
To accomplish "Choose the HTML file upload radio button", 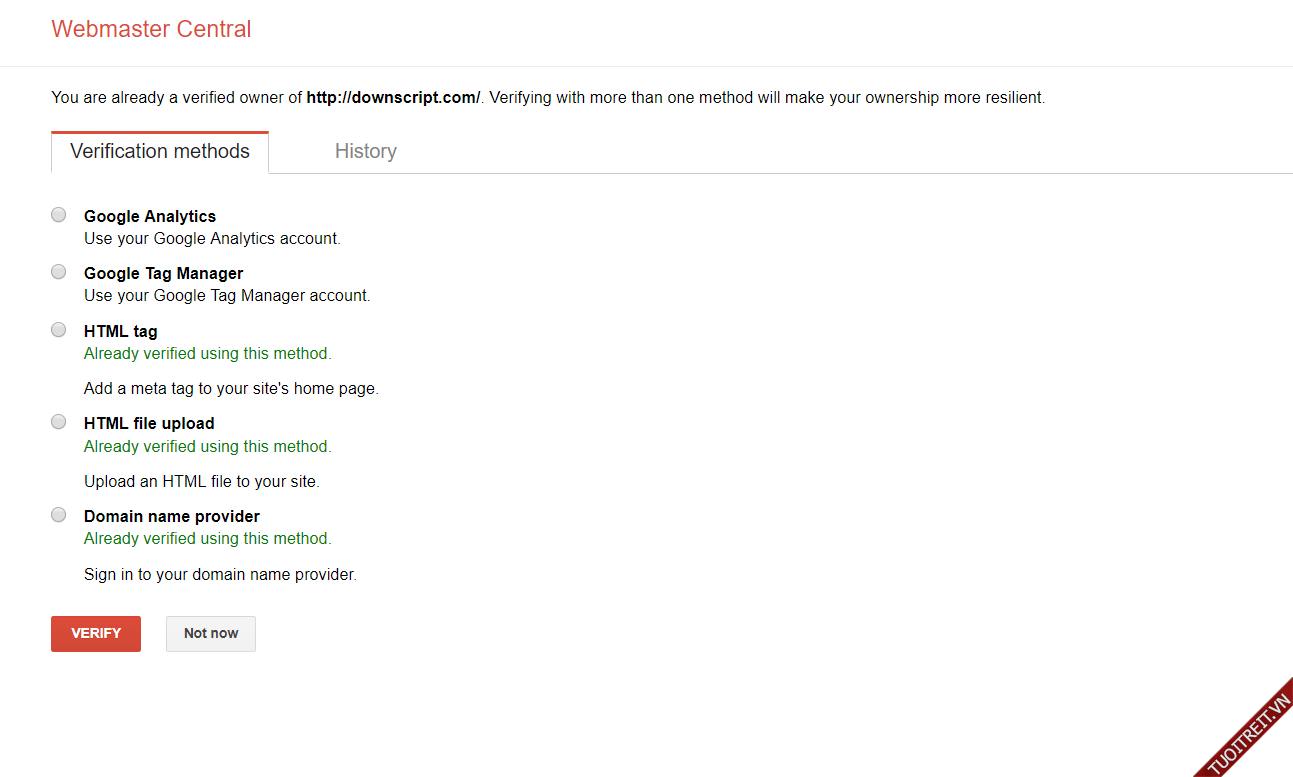I will coord(59,422).
